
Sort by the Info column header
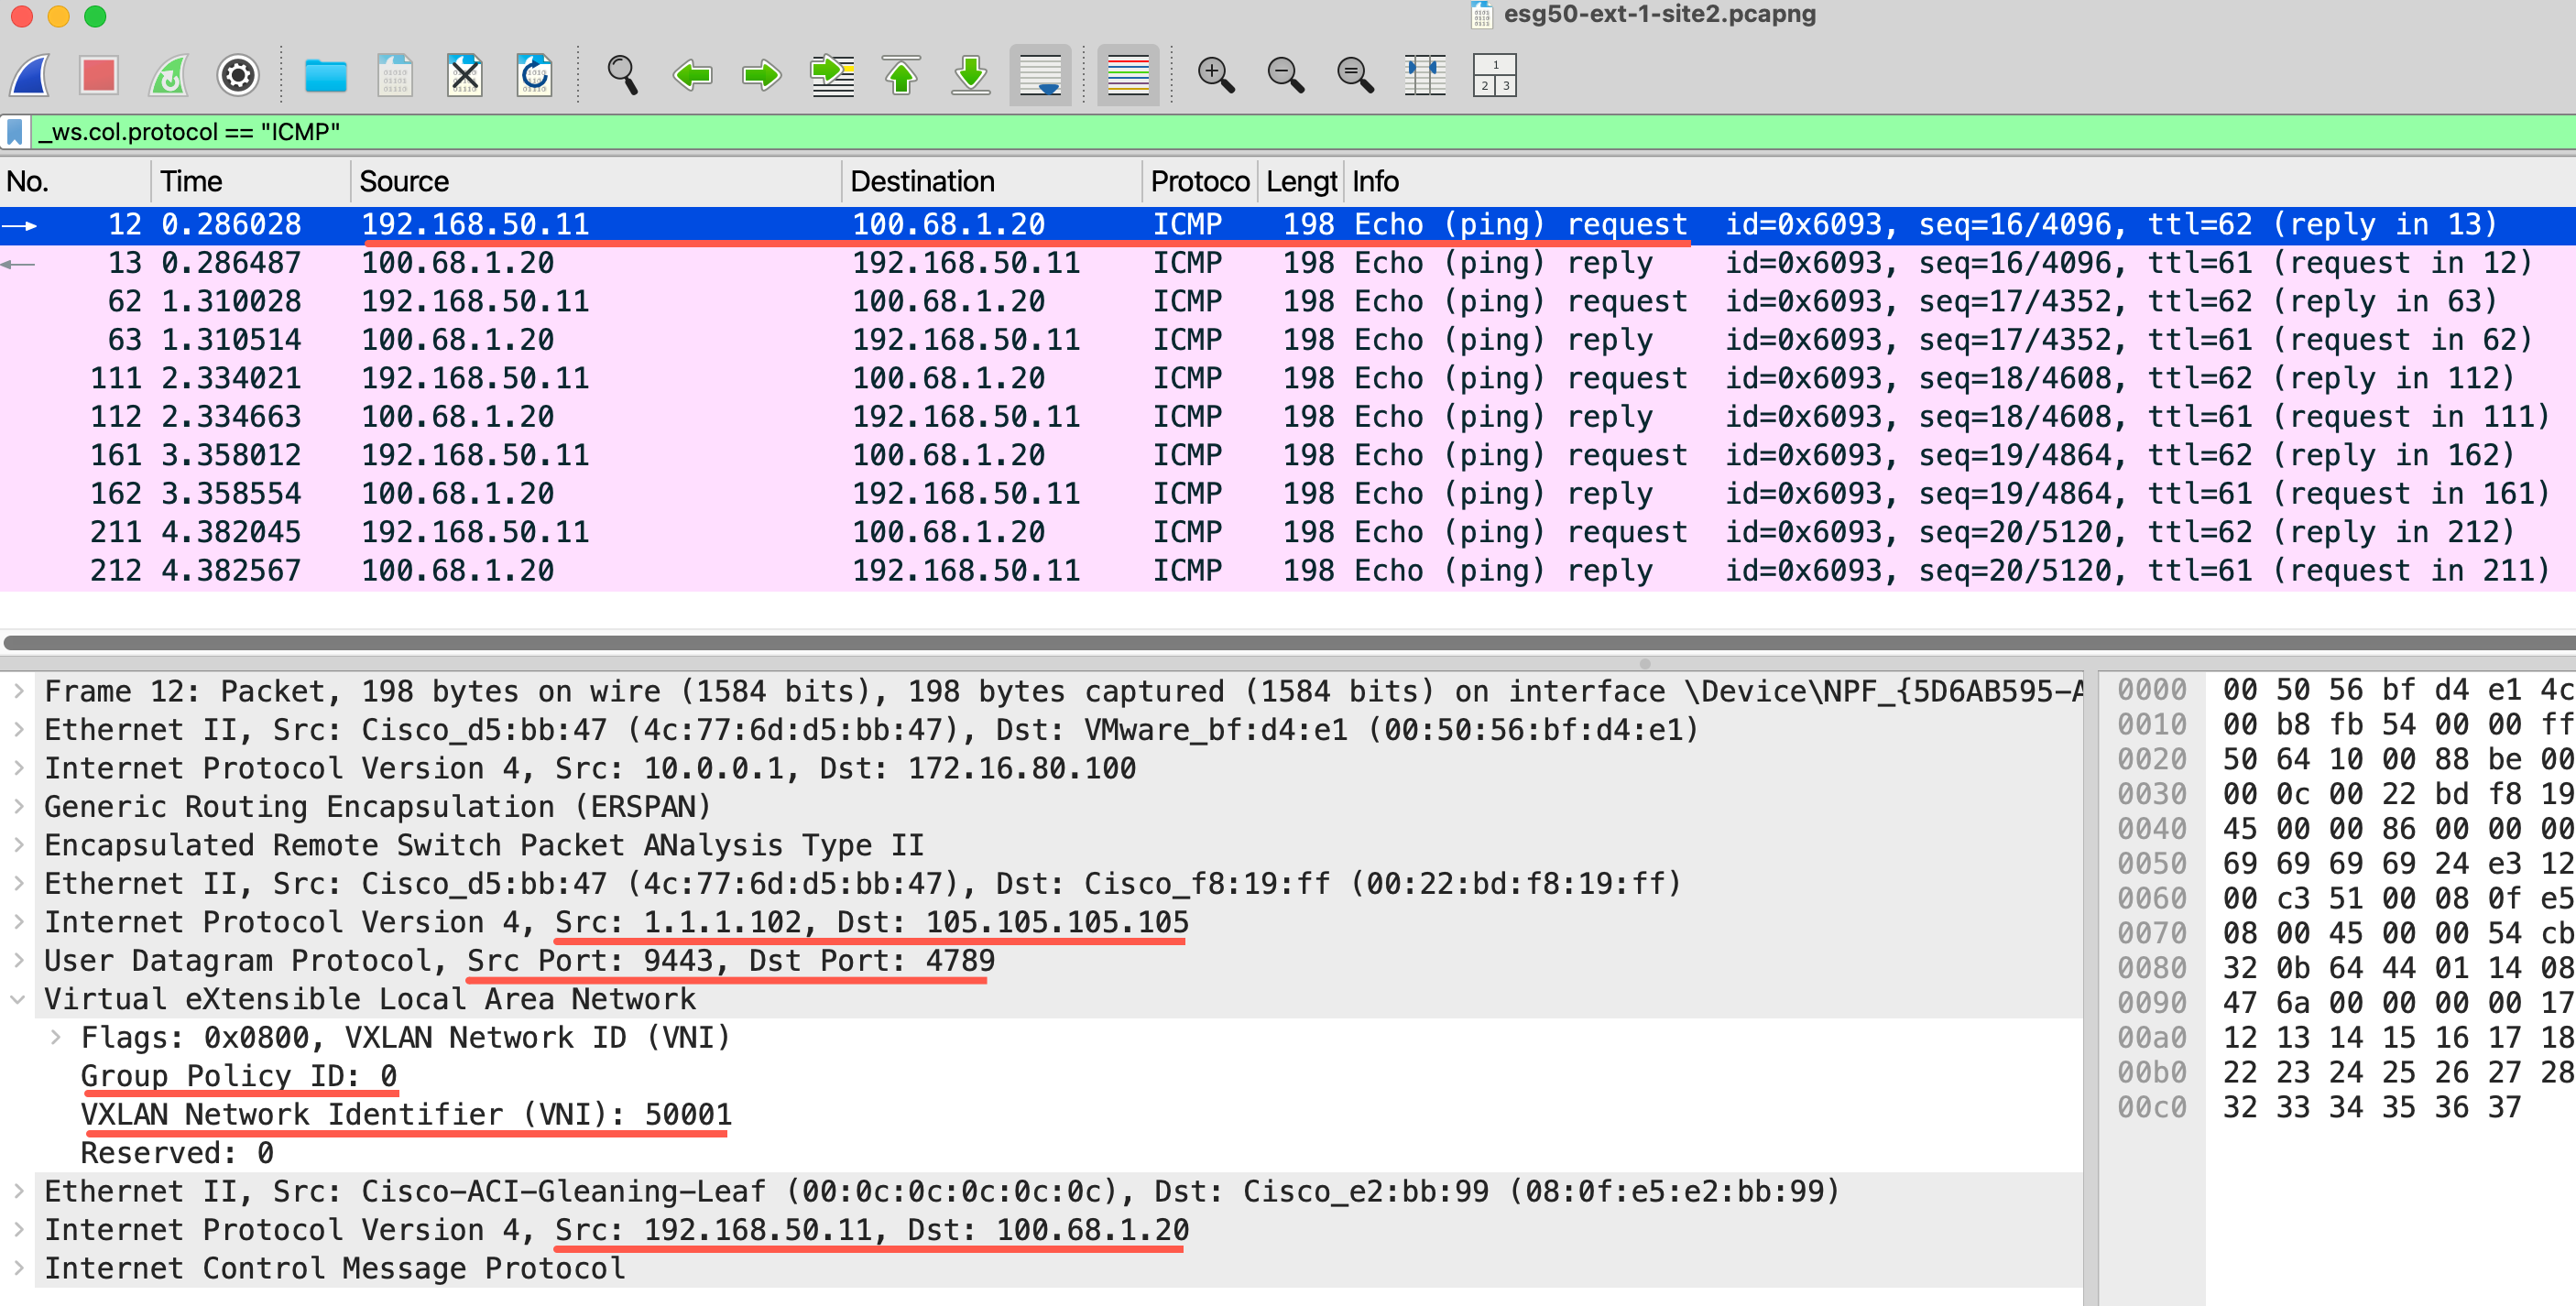pos(1960,181)
